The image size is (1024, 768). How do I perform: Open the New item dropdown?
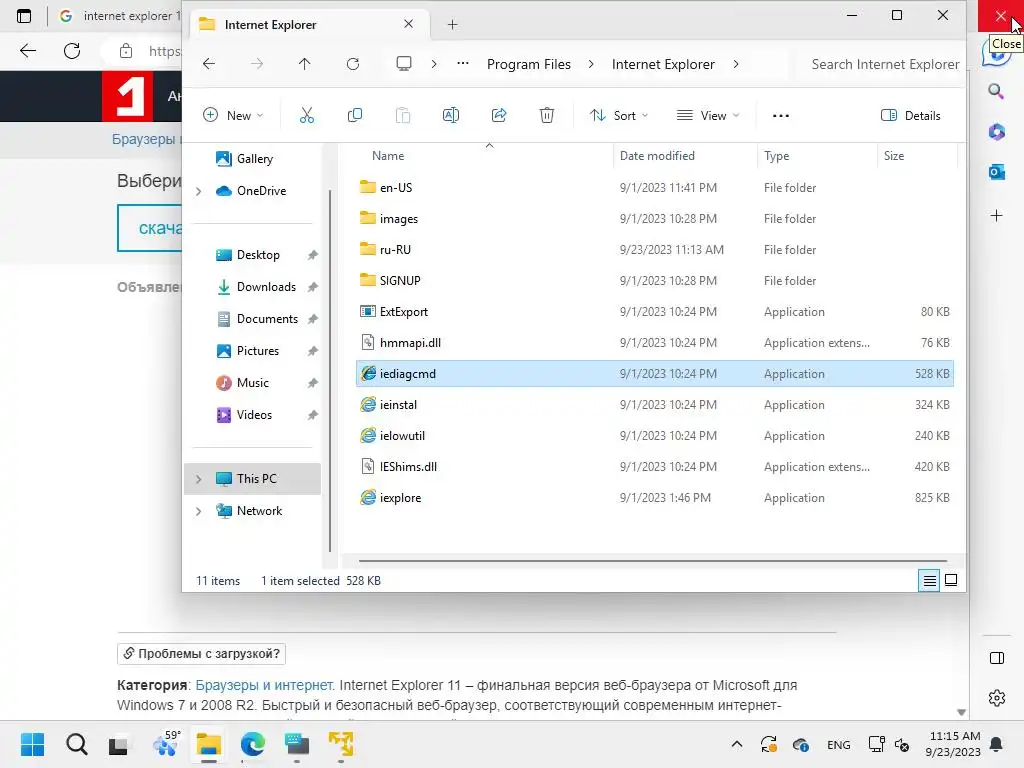coord(232,116)
